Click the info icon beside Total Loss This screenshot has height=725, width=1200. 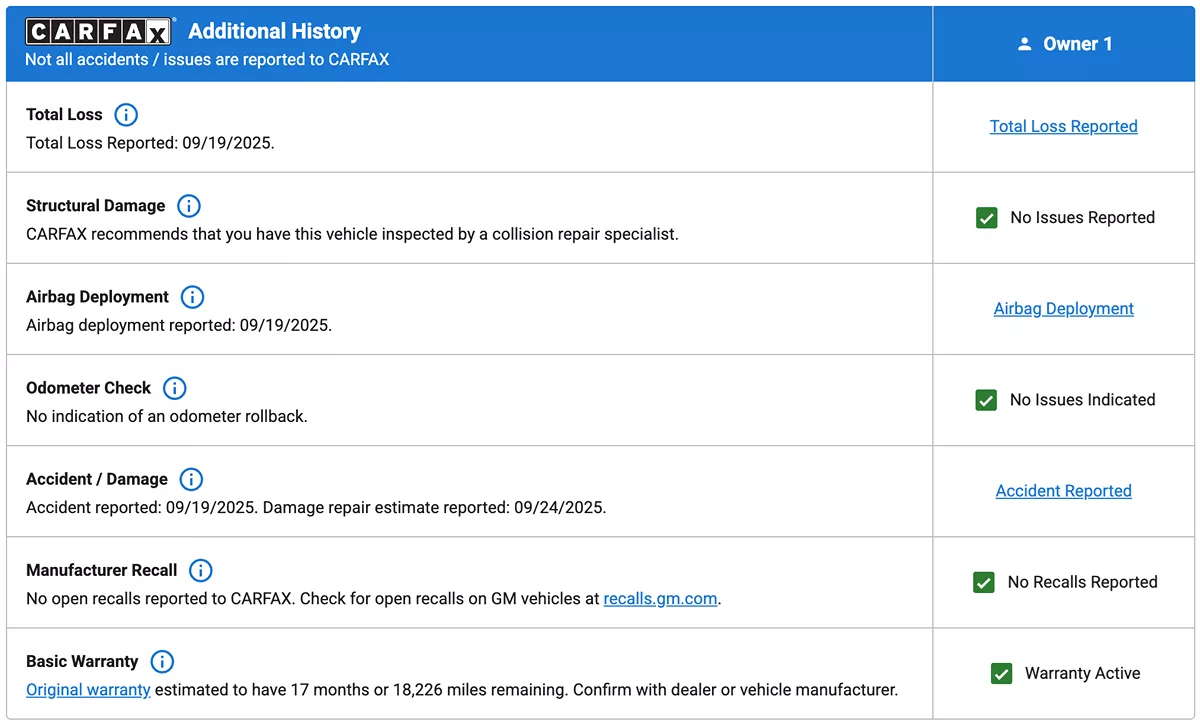pos(126,114)
